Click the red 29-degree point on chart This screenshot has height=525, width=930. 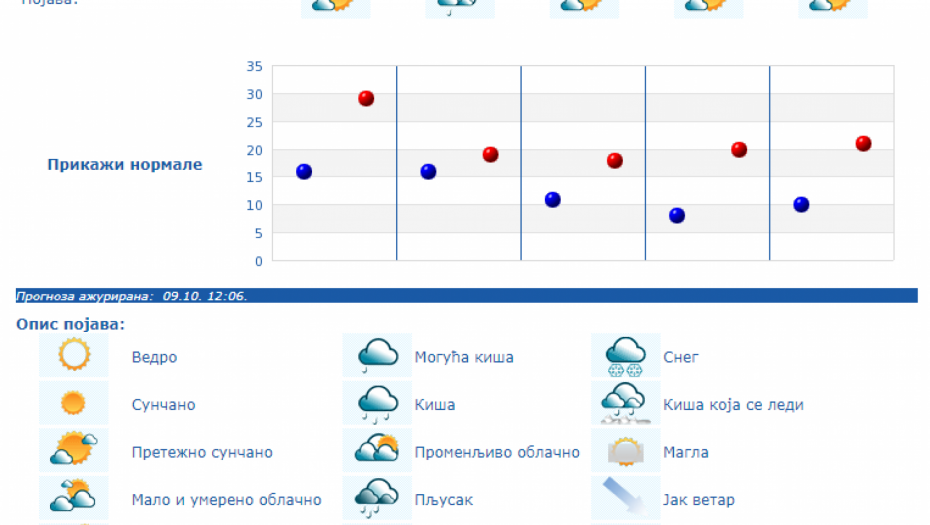click(x=366, y=99)
